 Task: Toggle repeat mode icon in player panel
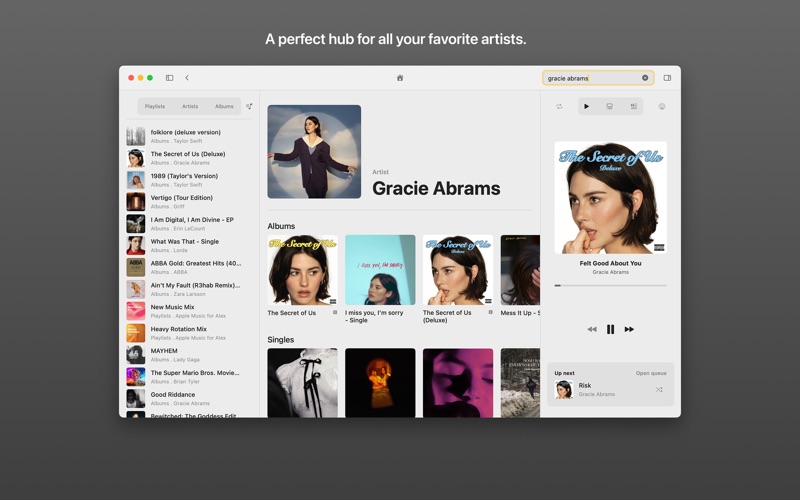point(559,107)
